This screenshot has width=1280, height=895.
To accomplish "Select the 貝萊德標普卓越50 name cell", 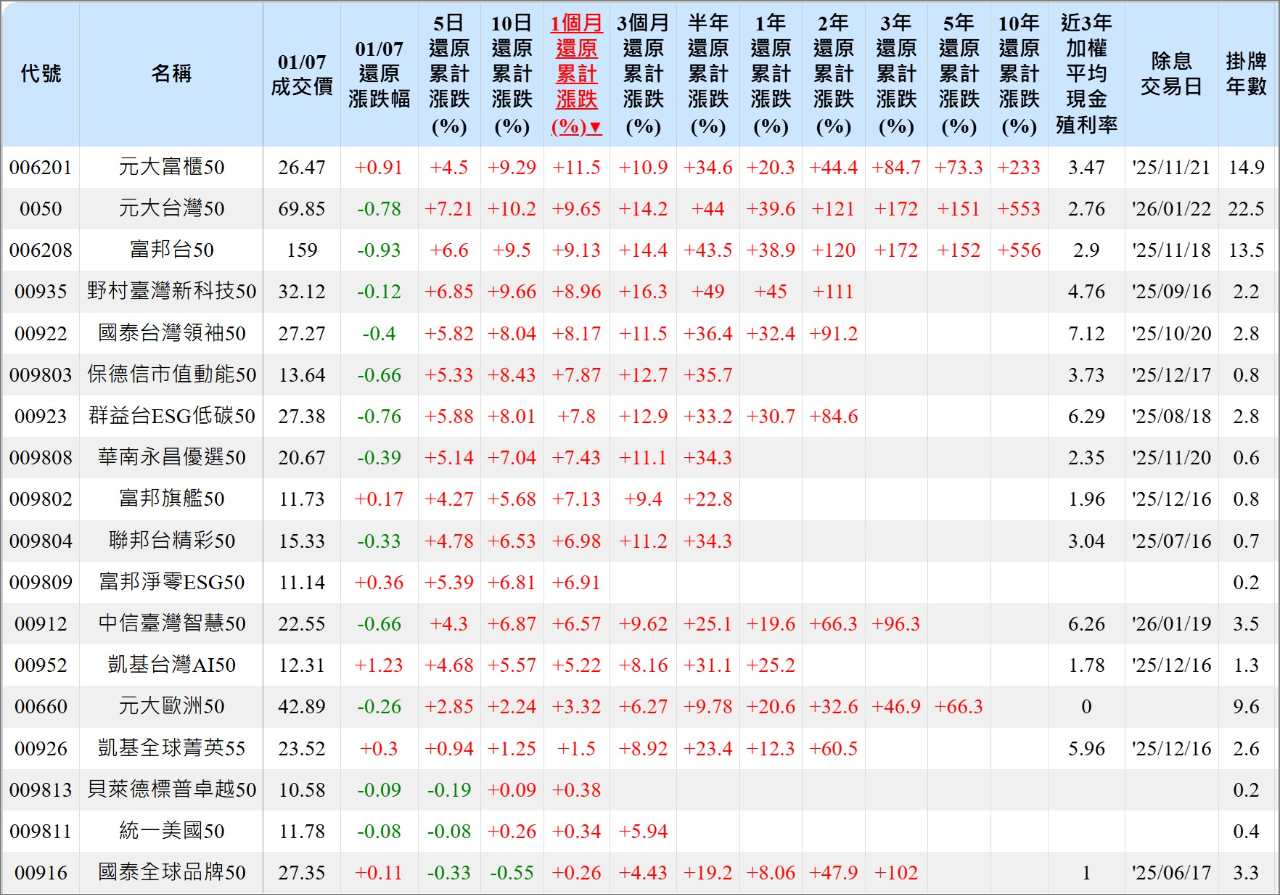I will click(x=172, y=790).
